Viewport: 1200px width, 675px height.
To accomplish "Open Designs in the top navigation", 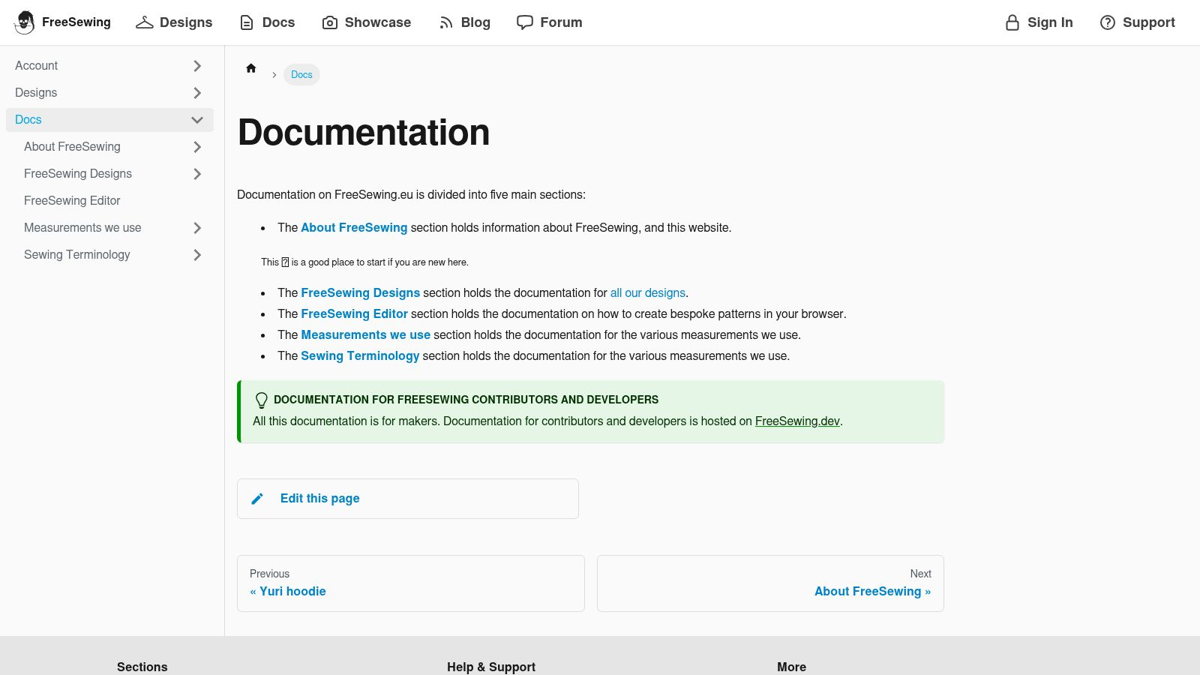I will [x=186, y=22].
